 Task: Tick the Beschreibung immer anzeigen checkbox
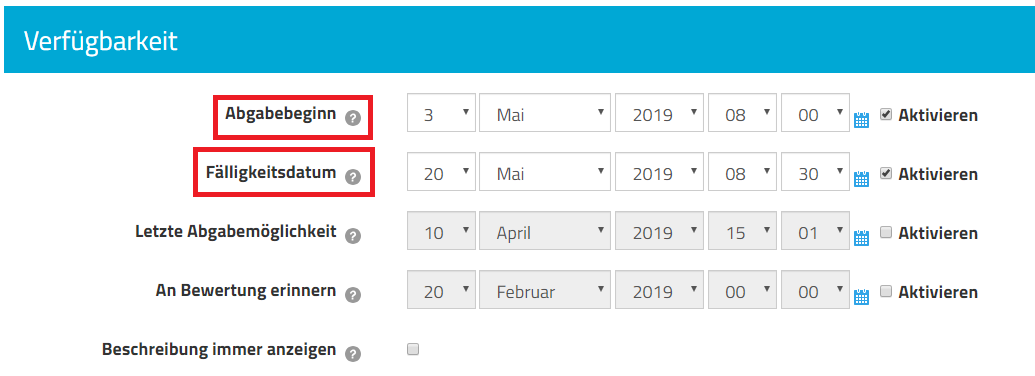coord(413,349)
